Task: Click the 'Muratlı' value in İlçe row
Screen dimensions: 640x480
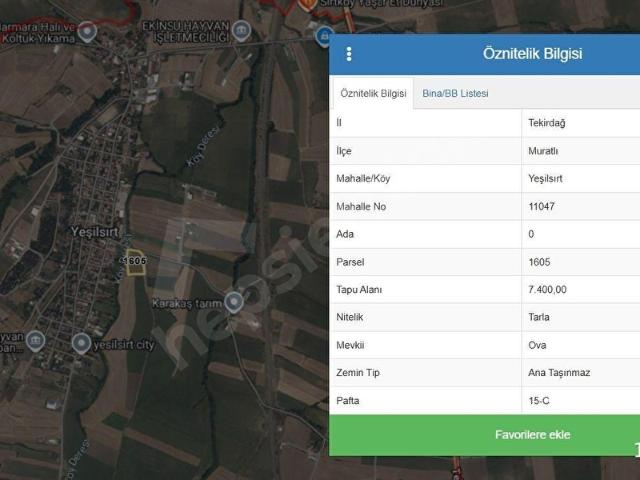Action: (543, 151)
